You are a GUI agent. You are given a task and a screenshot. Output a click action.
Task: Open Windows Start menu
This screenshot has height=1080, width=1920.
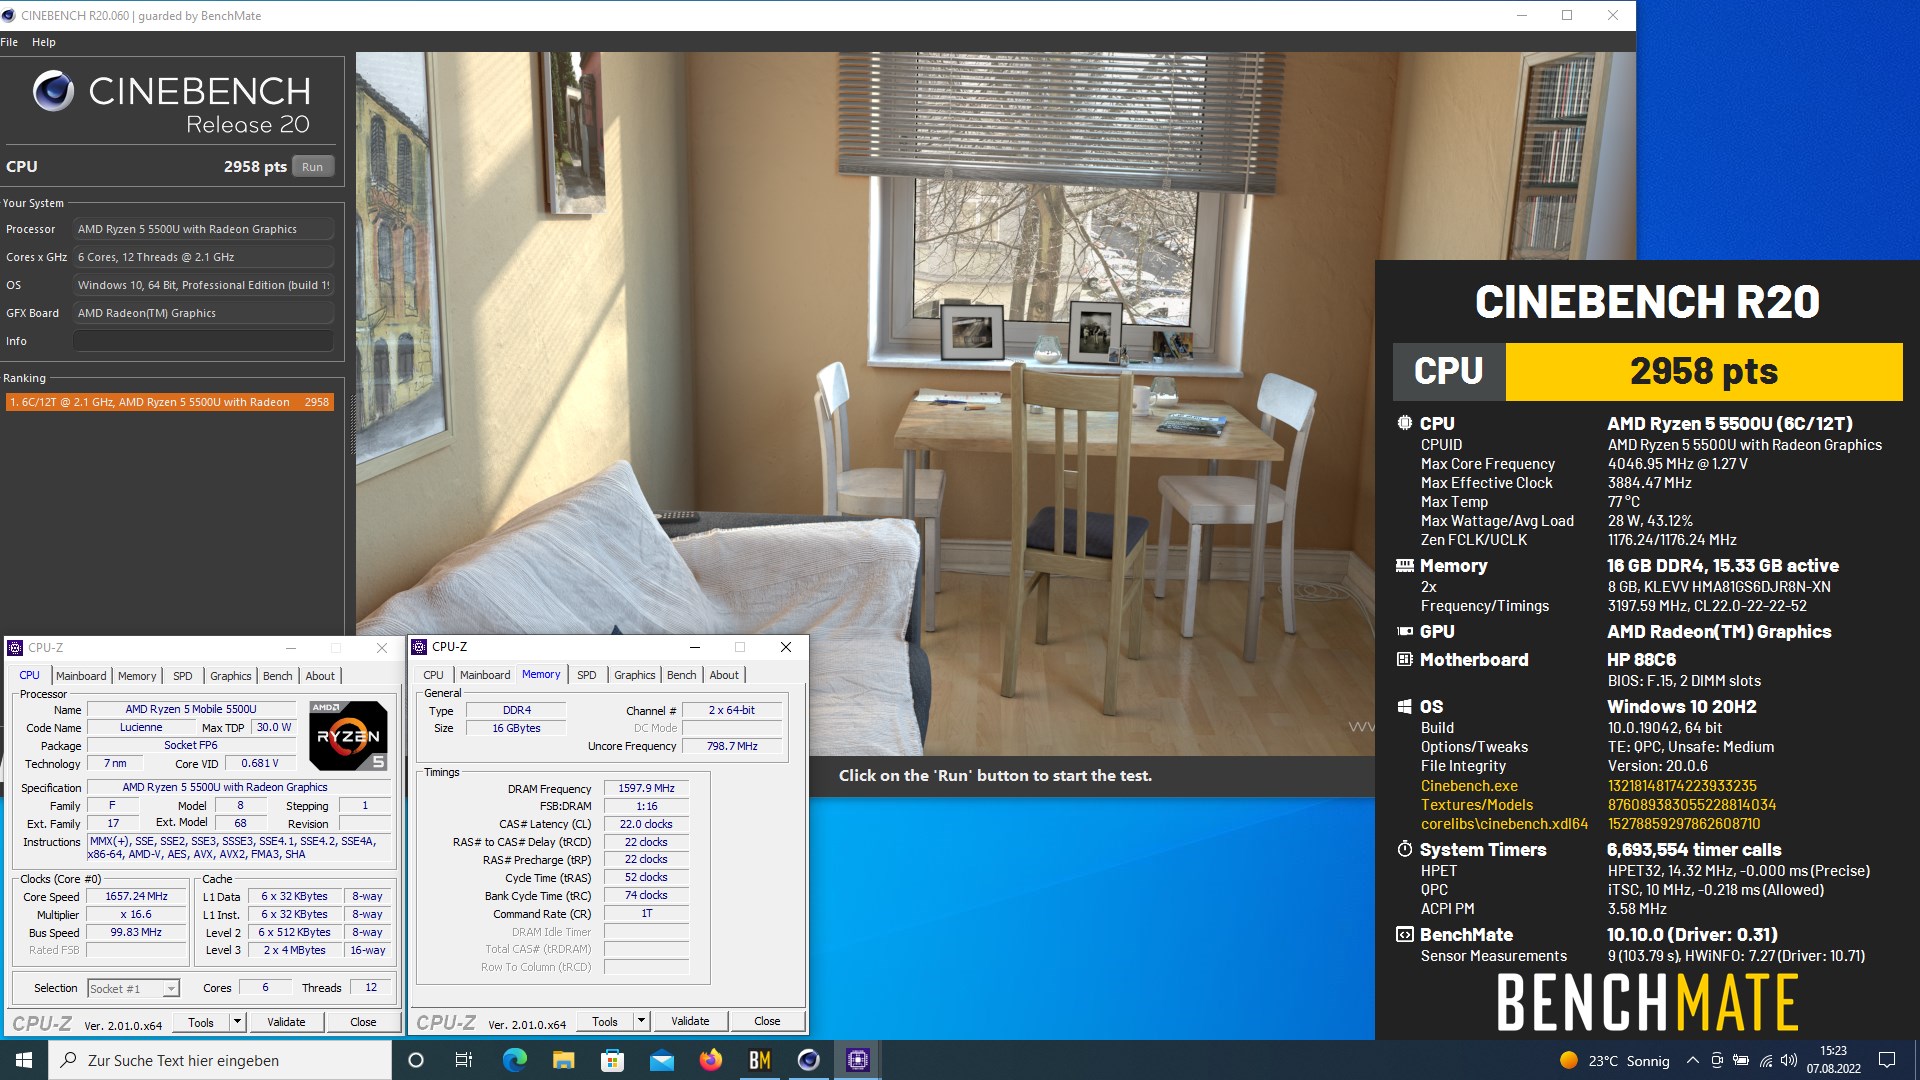pyautogui.click(x=24, y=1060)
